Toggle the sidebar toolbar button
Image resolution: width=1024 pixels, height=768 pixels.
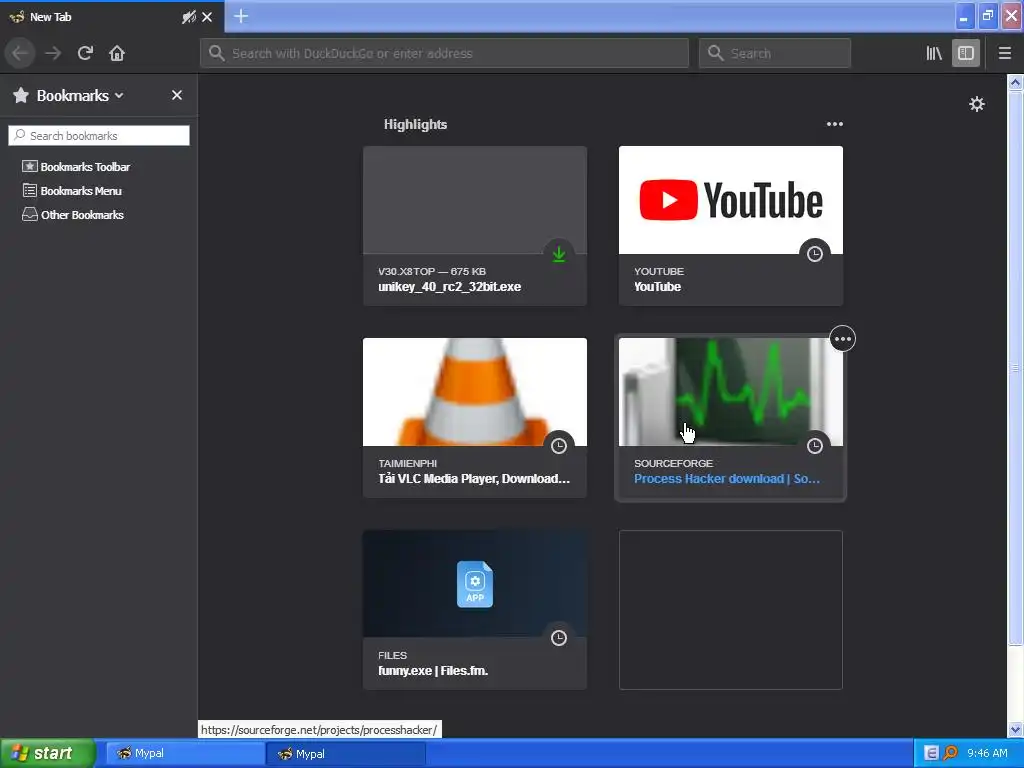click(x=966, y=53)
